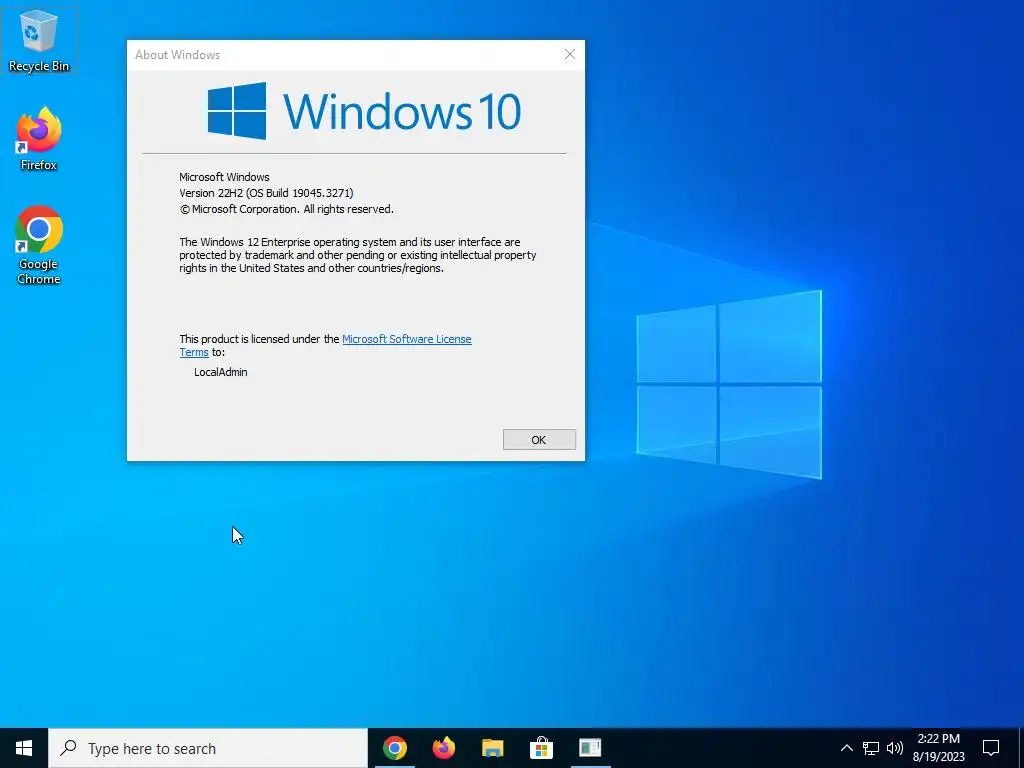Screen dimensions: 1024x768
Task: Open the Action Center notifications icon
Action: pos(991,748)
